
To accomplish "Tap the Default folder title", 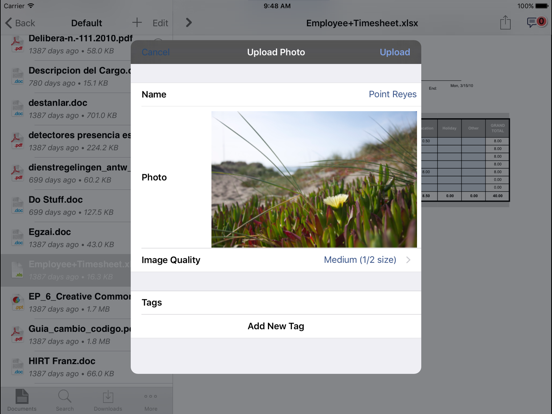I will point(87,23).
